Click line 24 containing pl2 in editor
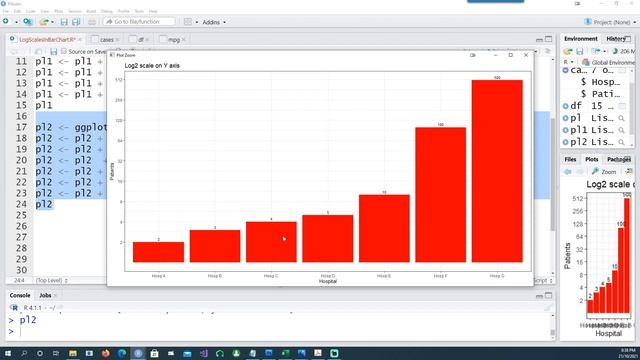 coord(44,204)
